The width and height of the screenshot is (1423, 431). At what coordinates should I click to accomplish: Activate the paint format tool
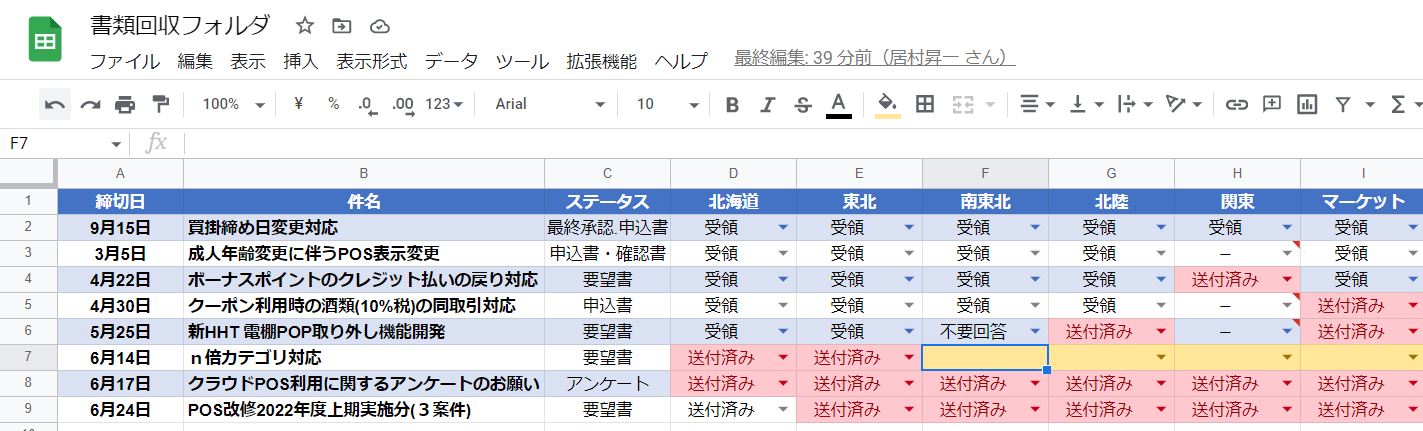160,104
